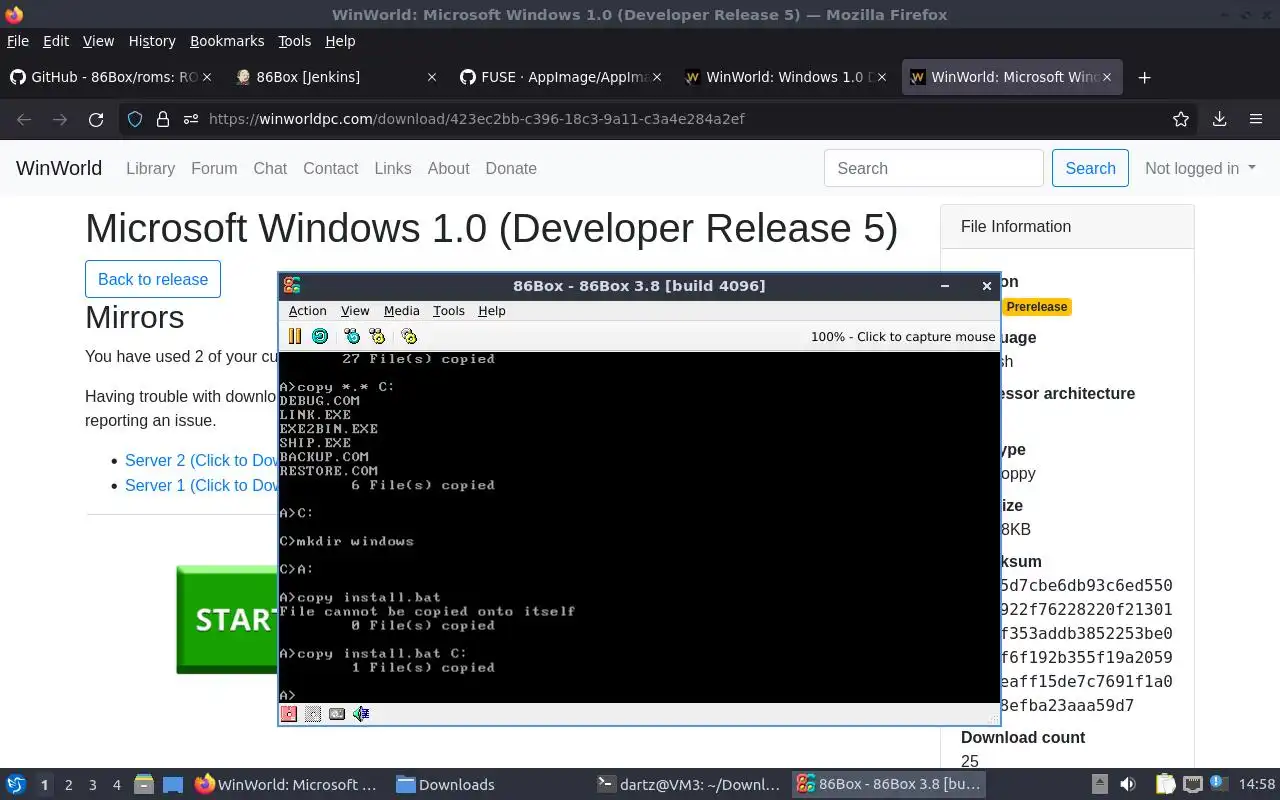The image size is (1280, 800).
Task: Open the volume icon in system tray
Action: click(x=1128, y=785)
